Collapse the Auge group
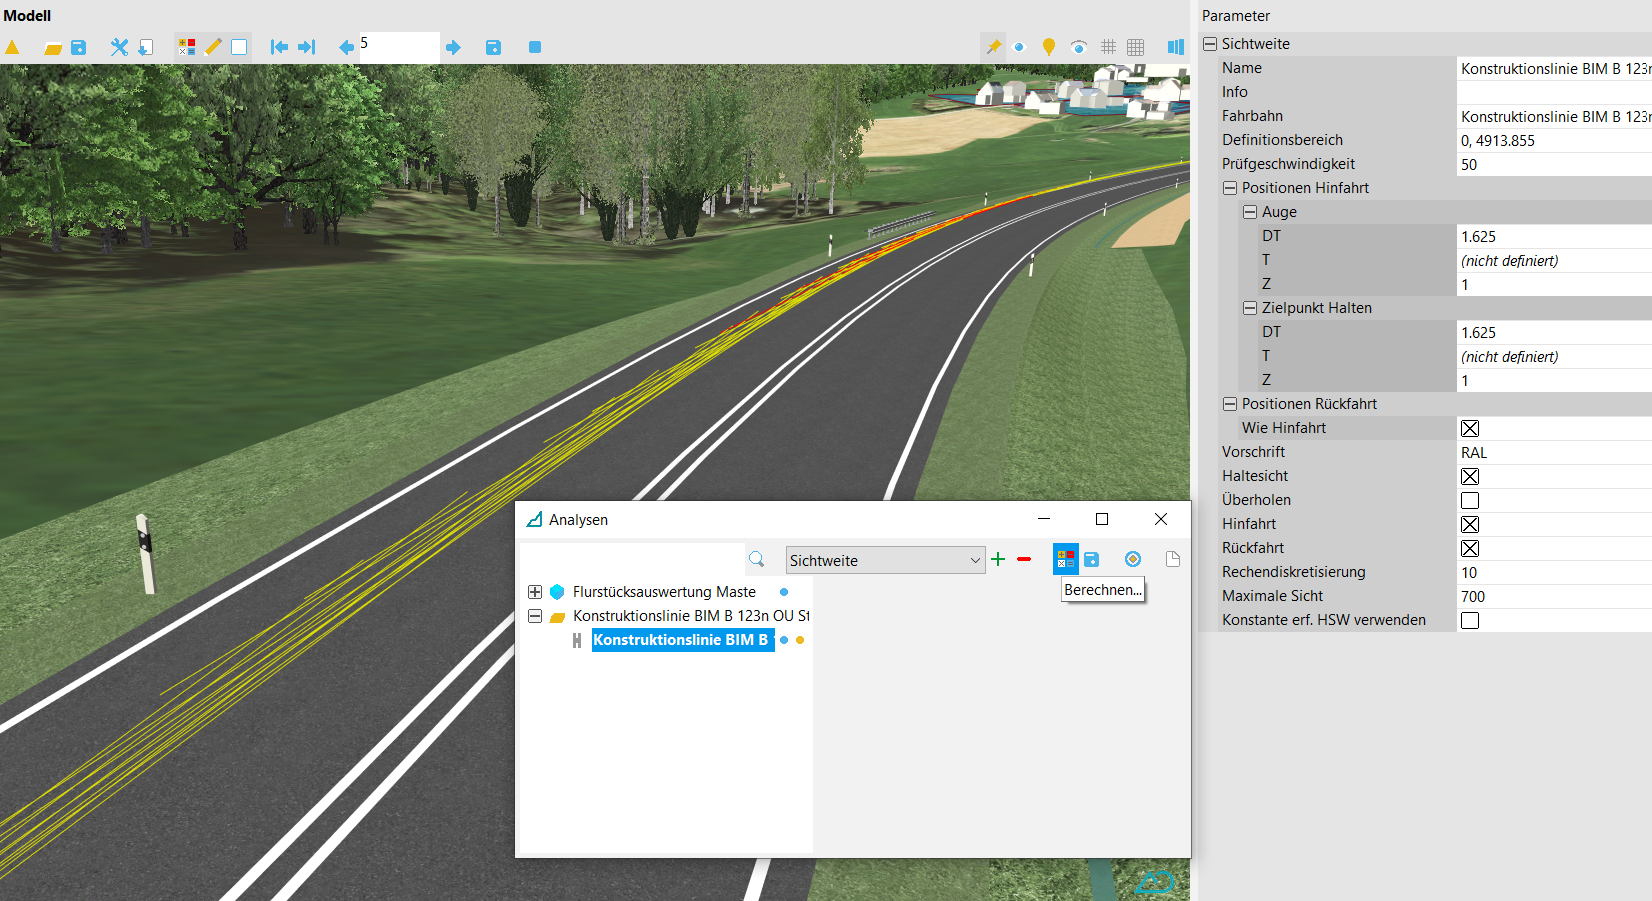This screenshot has width=1652, height=901. point(1250,212)
